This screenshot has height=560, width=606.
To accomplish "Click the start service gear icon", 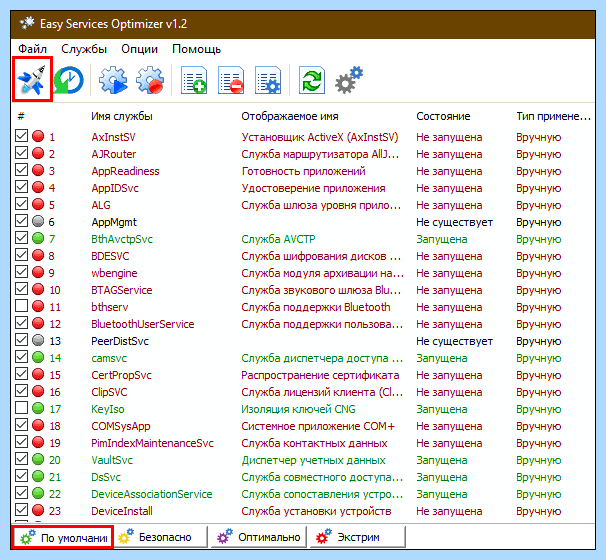I will tap(113, 80).
